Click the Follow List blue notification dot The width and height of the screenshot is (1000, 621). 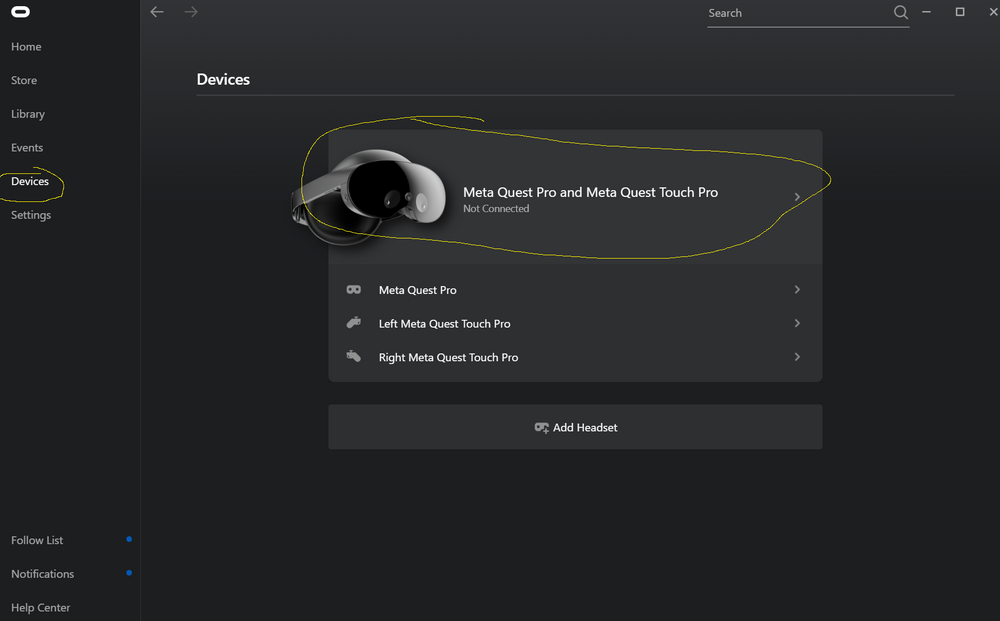(x=129, y=539)
